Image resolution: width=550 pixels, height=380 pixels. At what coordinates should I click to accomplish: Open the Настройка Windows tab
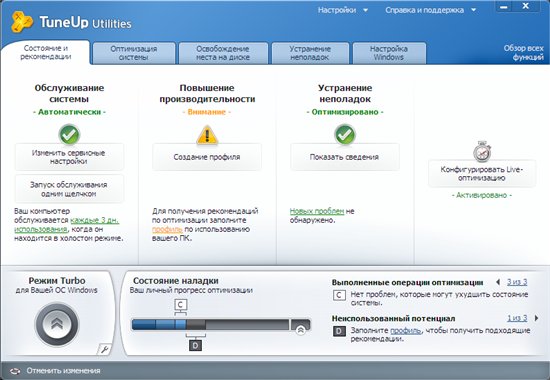point(389,53)
